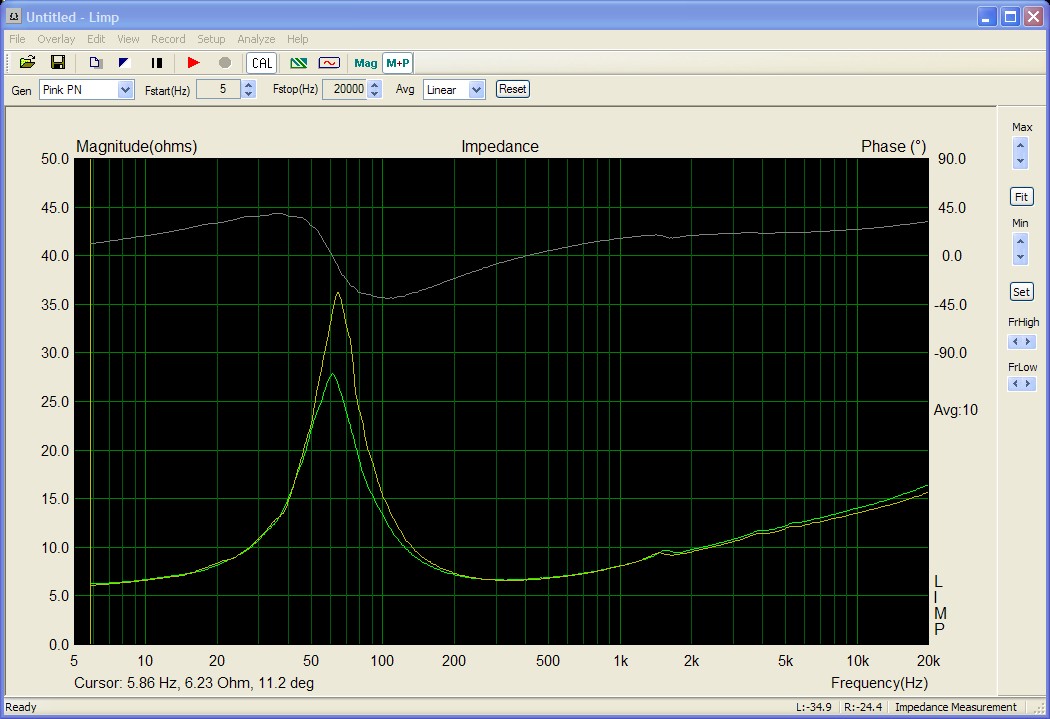Increase Fstop(Hz) with its up arrow
The image size is (1050, 719).
point(375,85)
